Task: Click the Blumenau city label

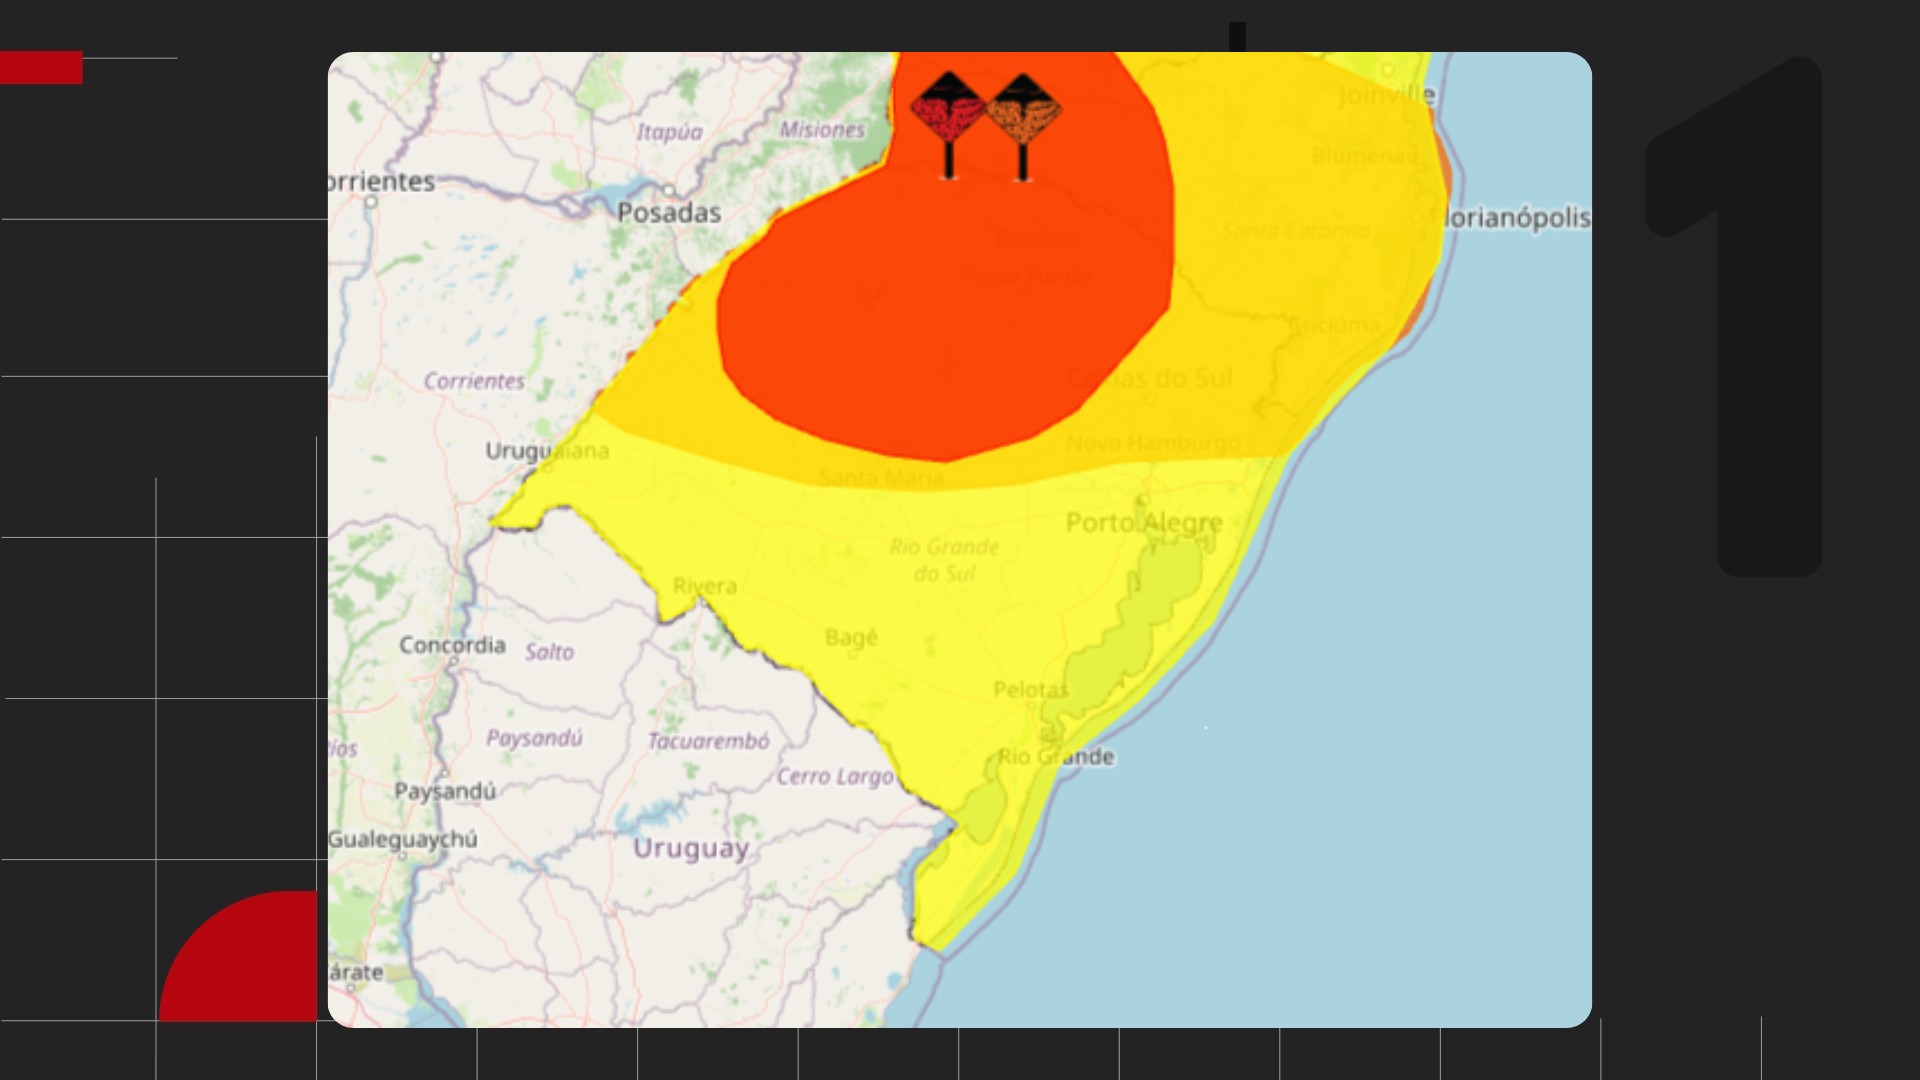Action: point(1365,156)
